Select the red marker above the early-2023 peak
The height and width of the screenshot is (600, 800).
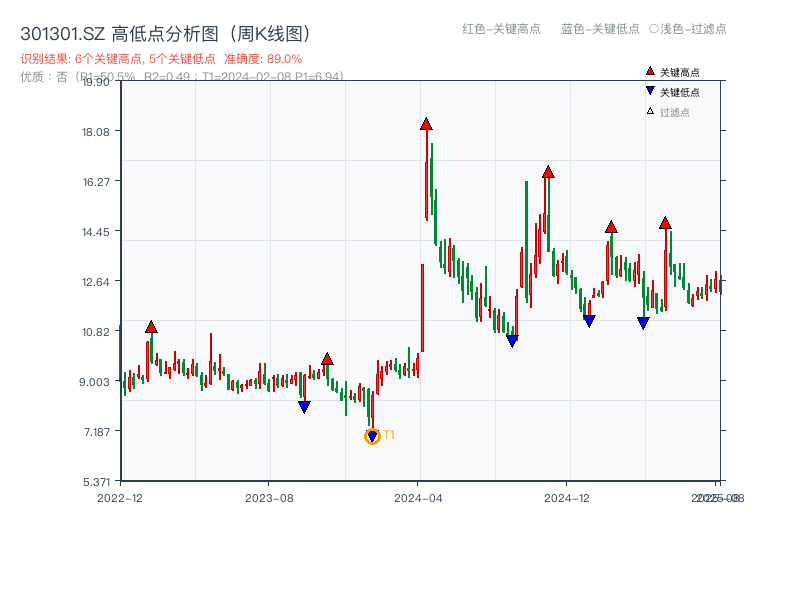pyautogui.click(x=150, y=325)
